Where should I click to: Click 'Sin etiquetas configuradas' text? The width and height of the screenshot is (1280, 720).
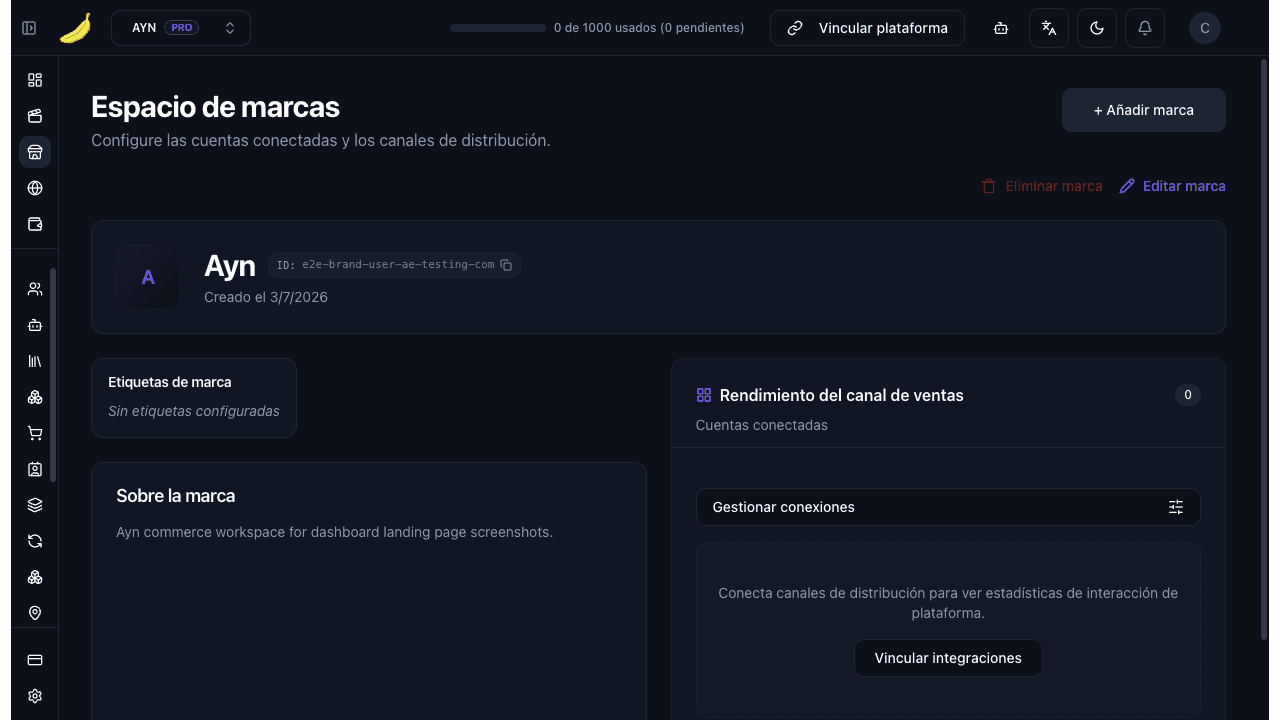click(194, 411)
